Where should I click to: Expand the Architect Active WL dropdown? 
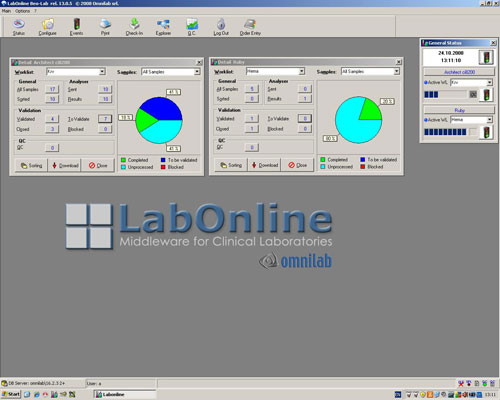coord(489,82)
